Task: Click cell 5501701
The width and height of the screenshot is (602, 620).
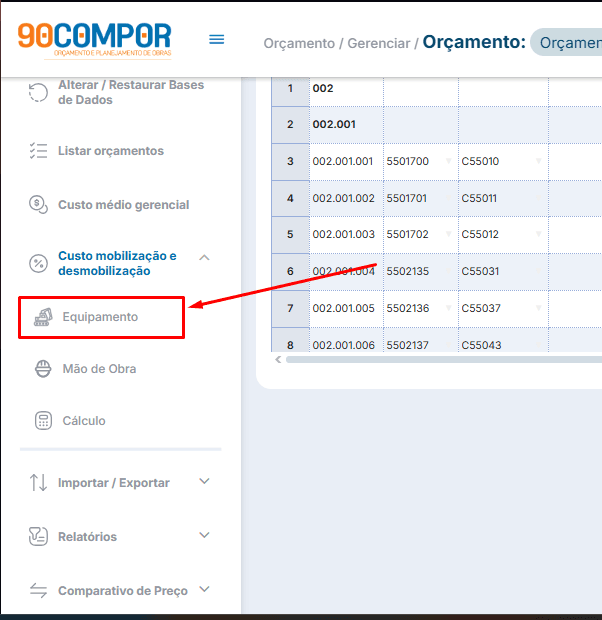Action: (x=421, y=198)
